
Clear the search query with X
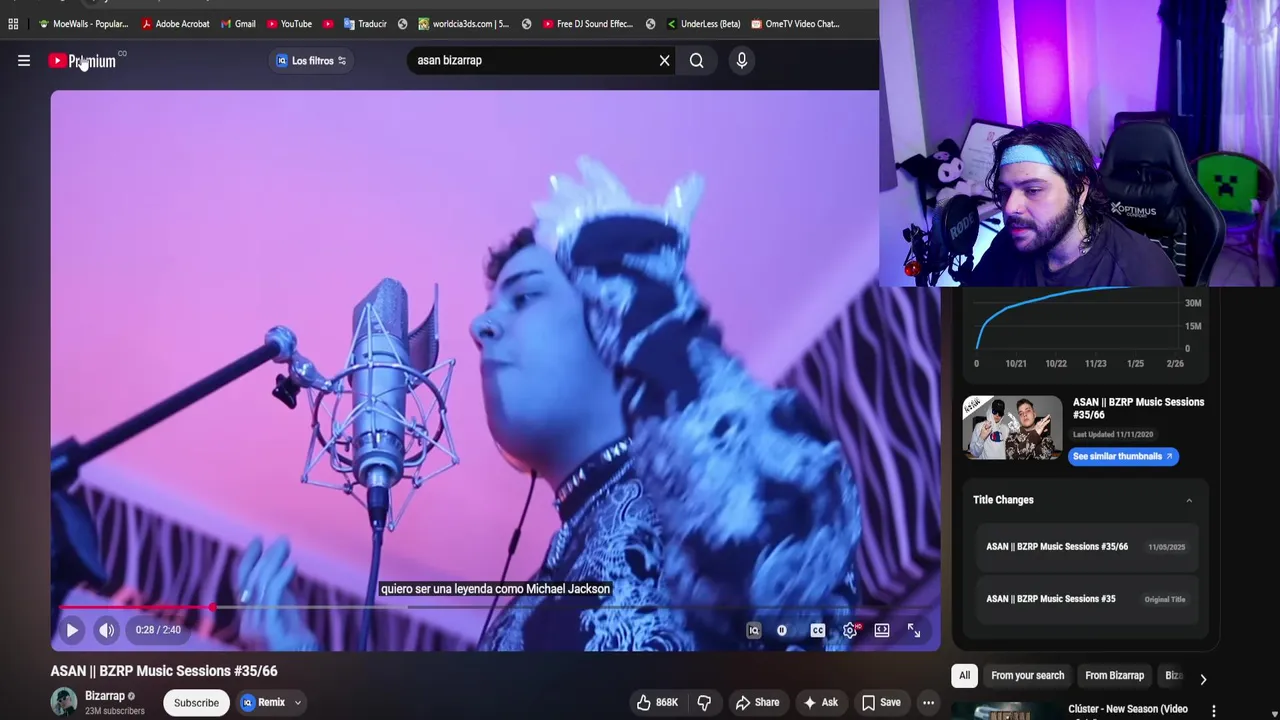664,60
